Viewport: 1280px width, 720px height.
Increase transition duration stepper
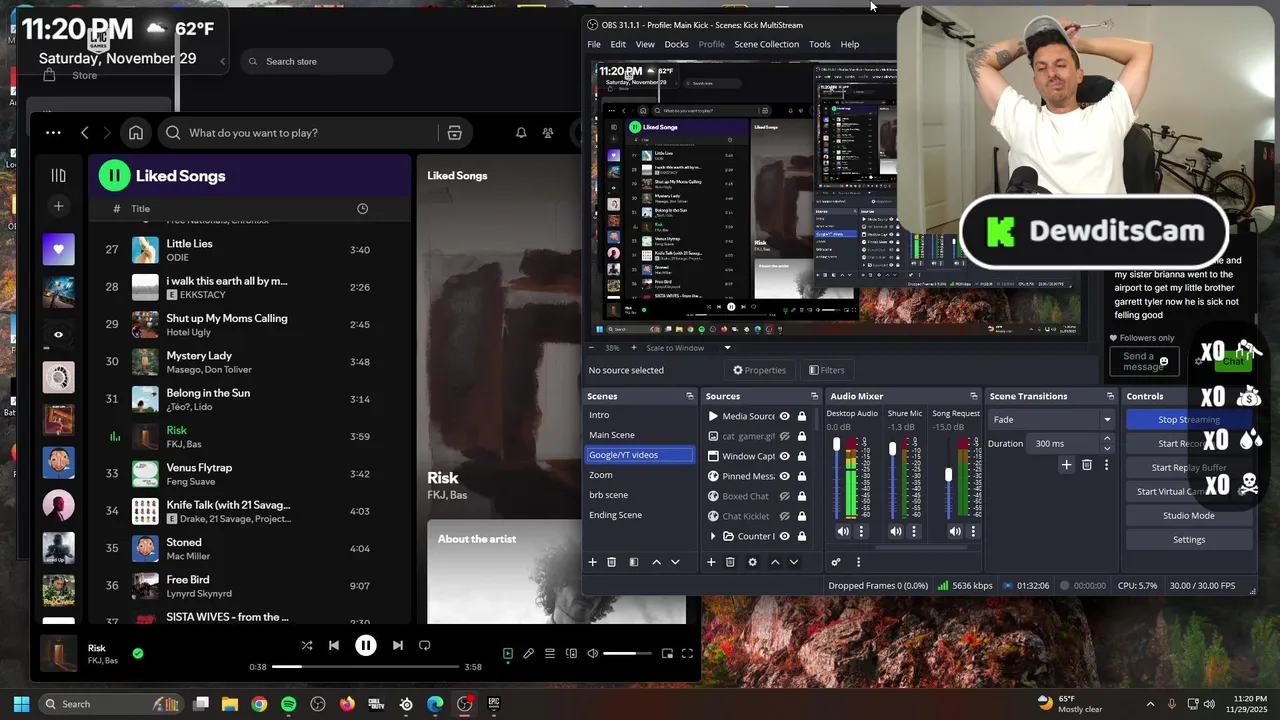[1106, 439]
